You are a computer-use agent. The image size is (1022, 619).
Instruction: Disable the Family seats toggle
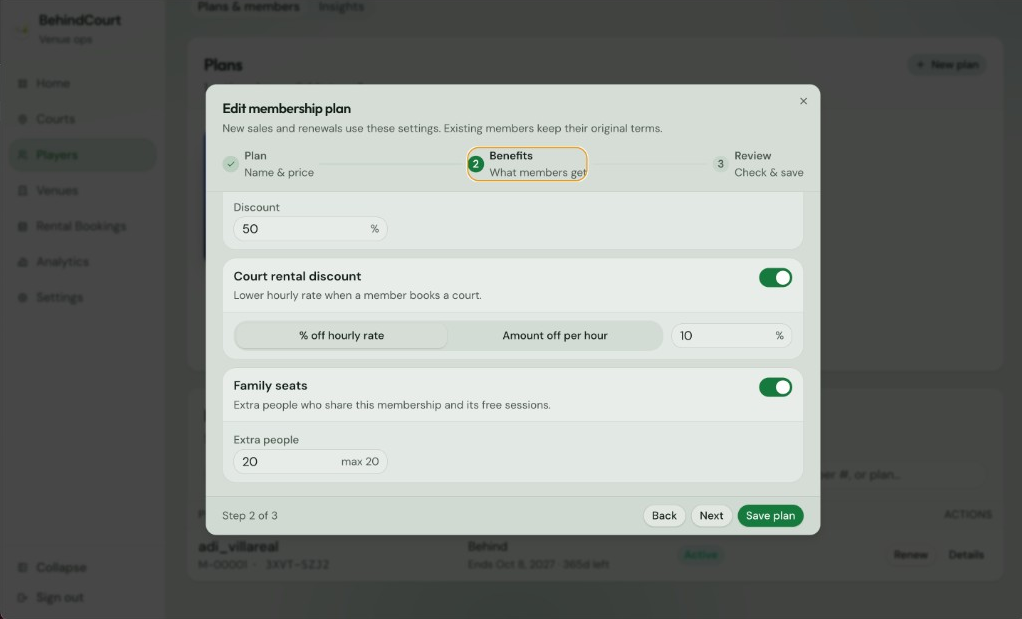click(x=775, y=387)
